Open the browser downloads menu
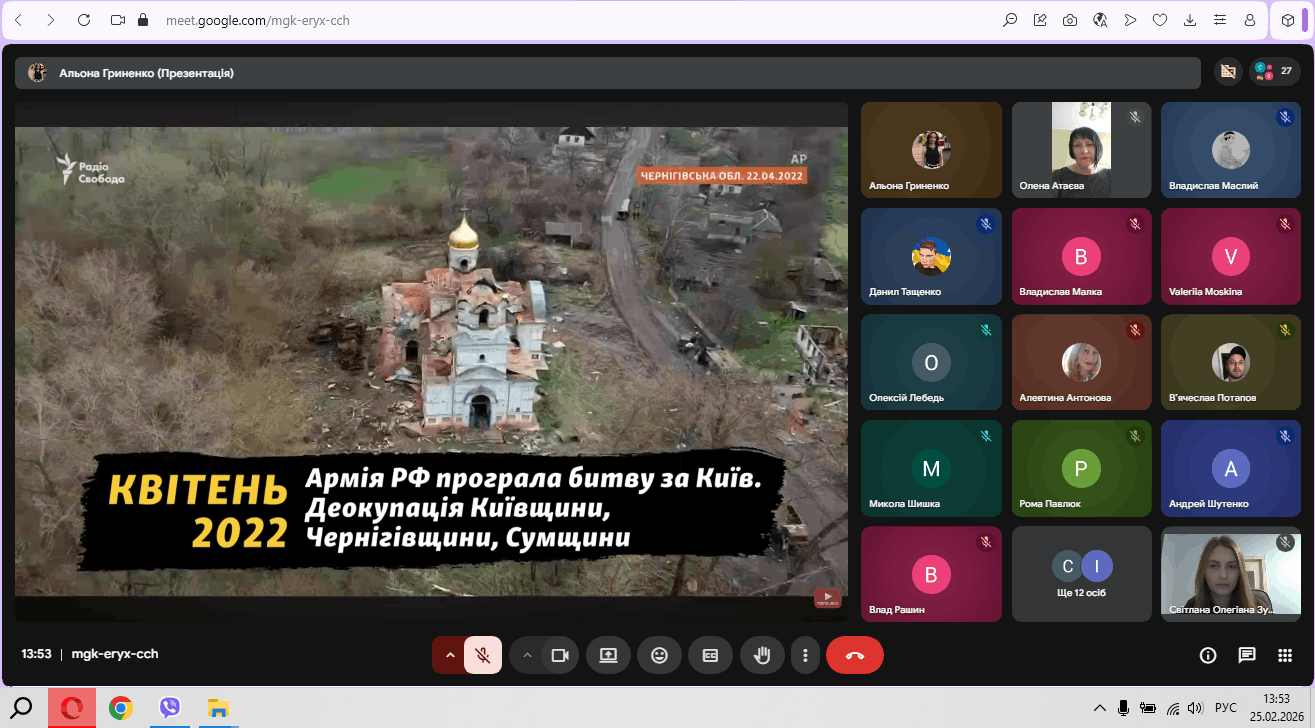This screenshot has width=1315, height=728. [1190, 20]
